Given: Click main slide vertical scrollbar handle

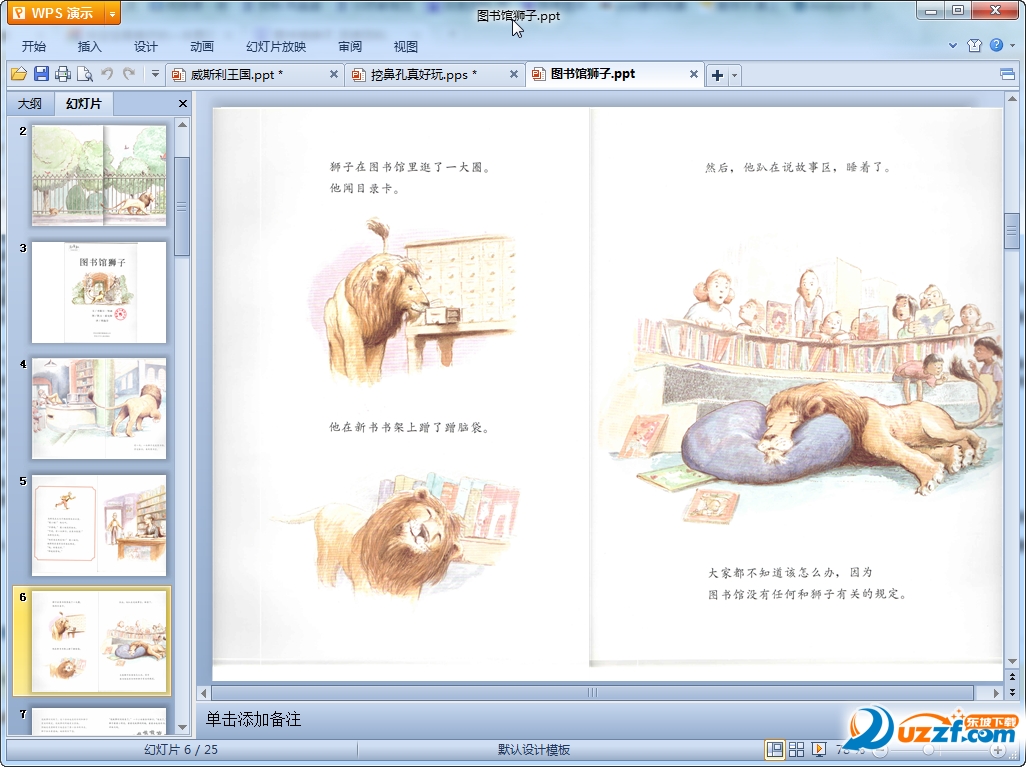Looking at the screenshot, I should click(x=1012, y=230).
